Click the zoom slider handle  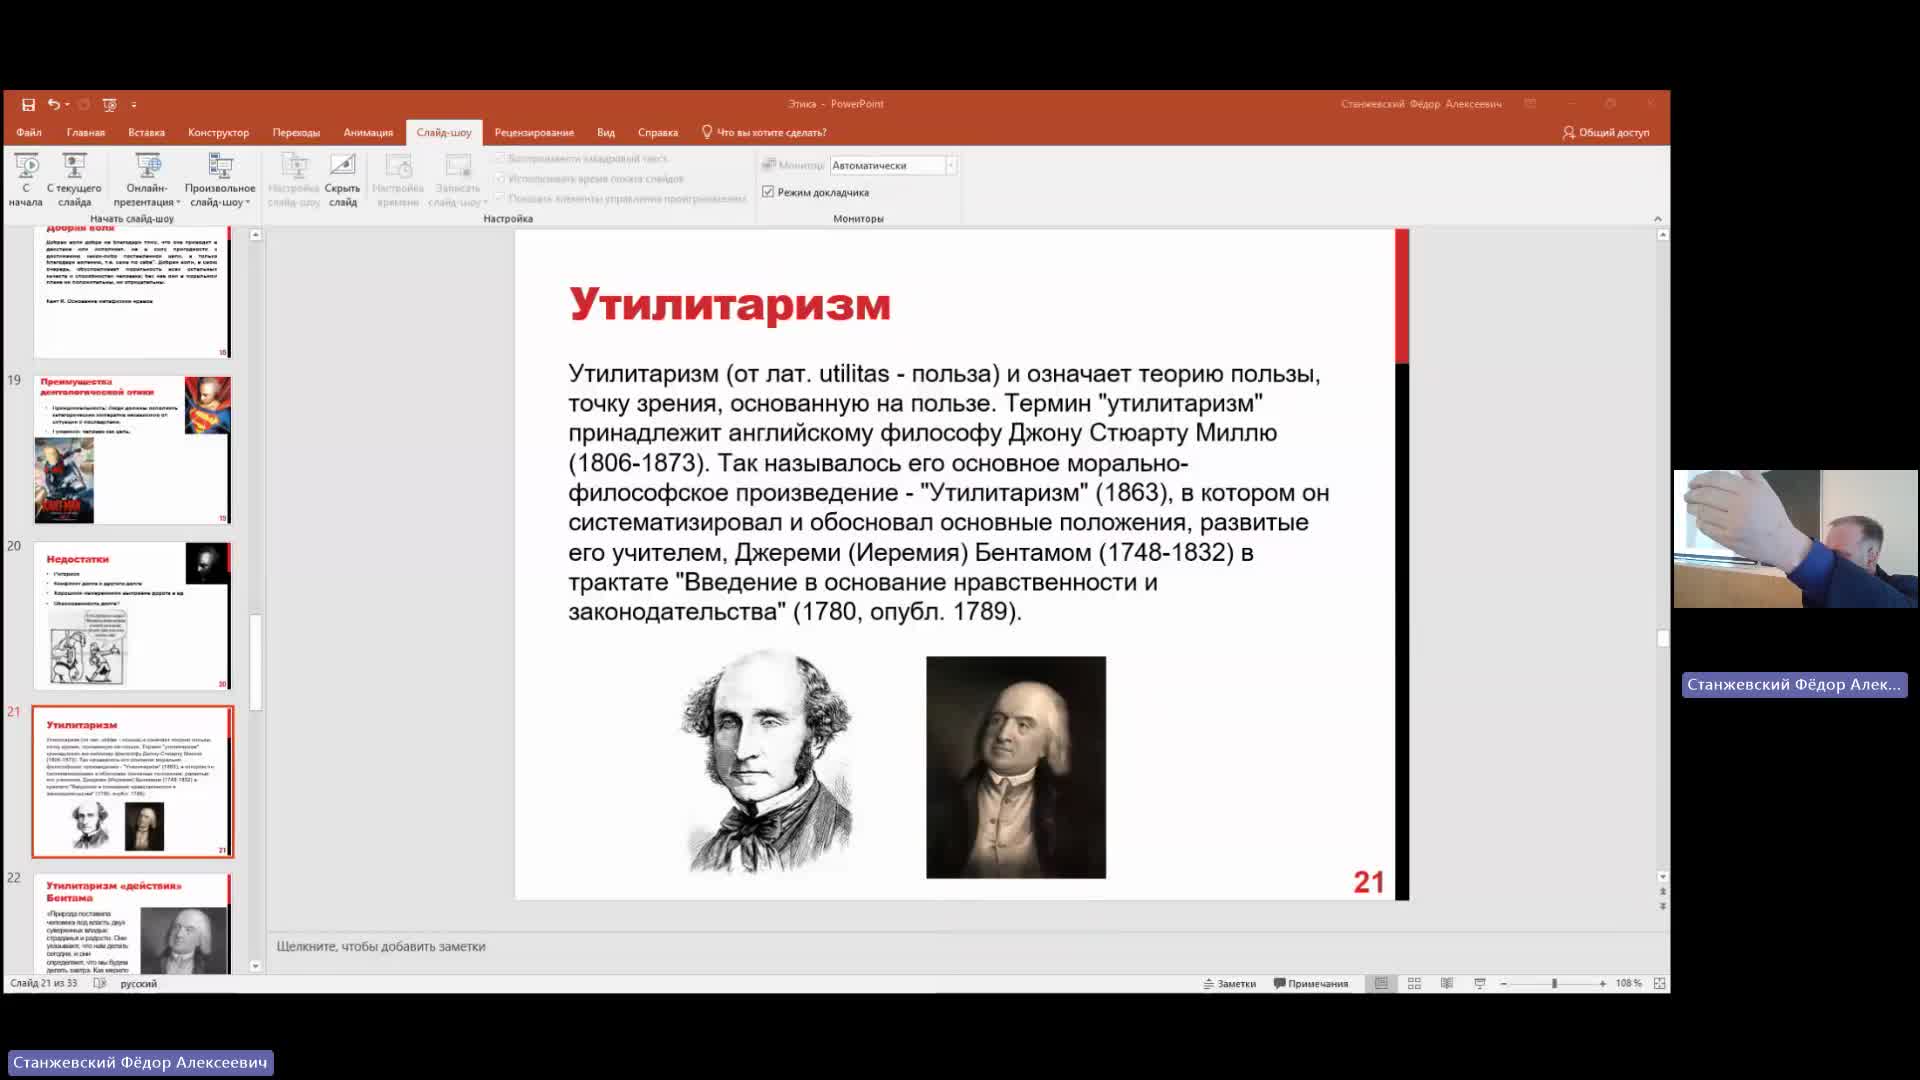tap(1554, 983)
